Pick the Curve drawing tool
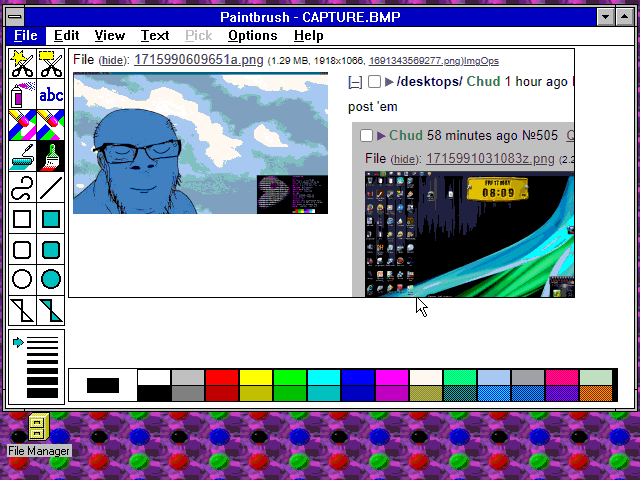This screenshot has height=480, width=640. (22, 187)
